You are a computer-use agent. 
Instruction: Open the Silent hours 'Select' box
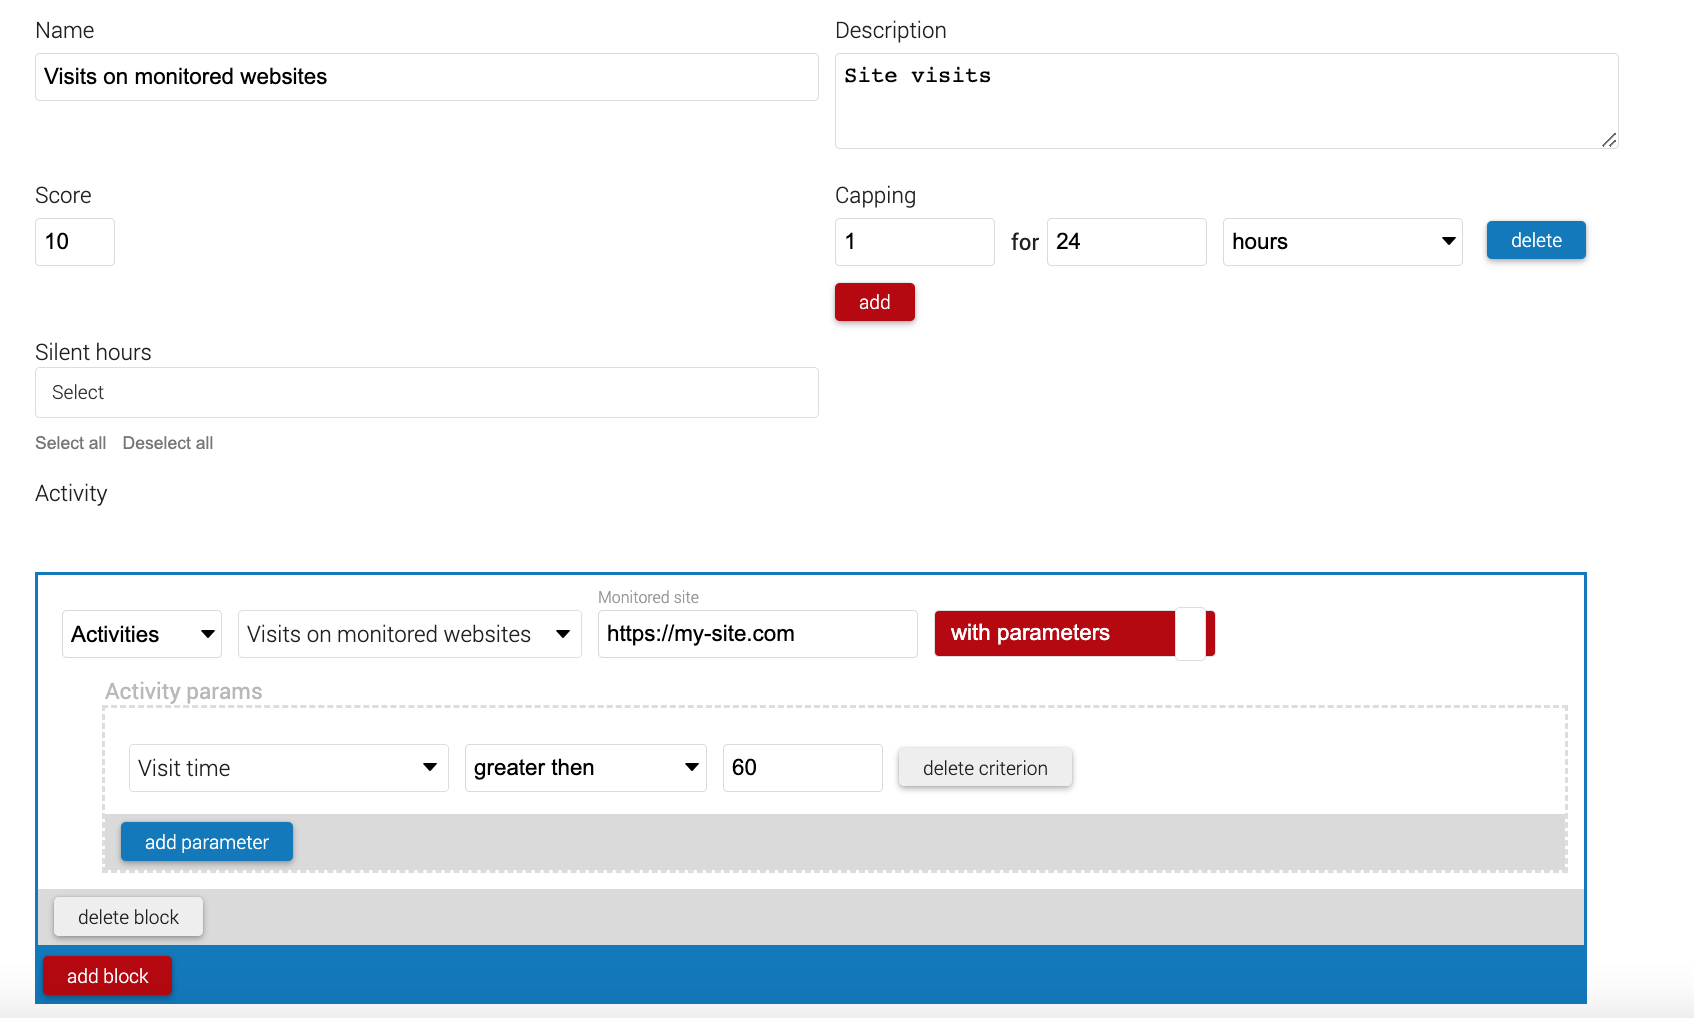click(427, 392)
